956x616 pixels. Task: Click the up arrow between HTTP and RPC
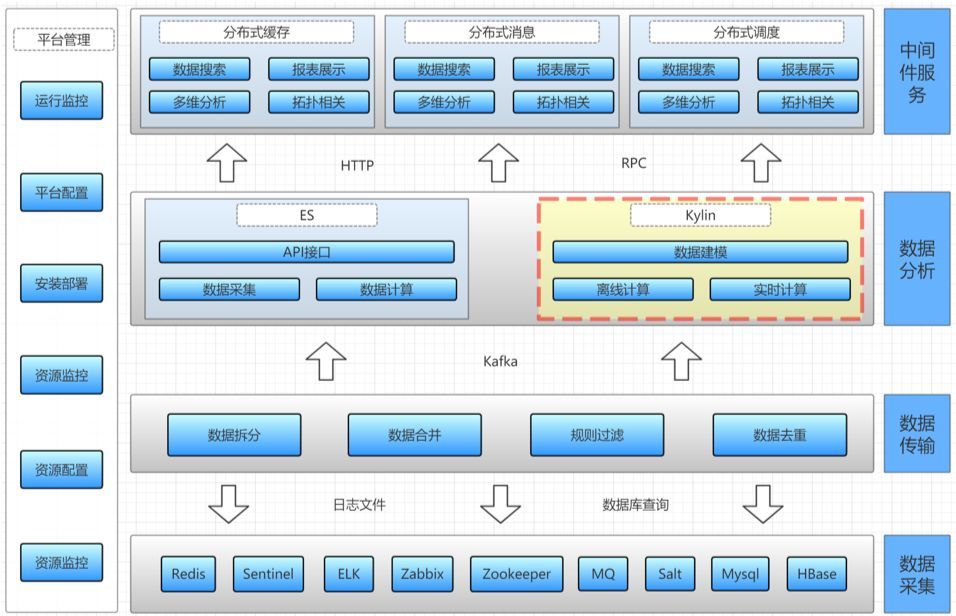498,162
